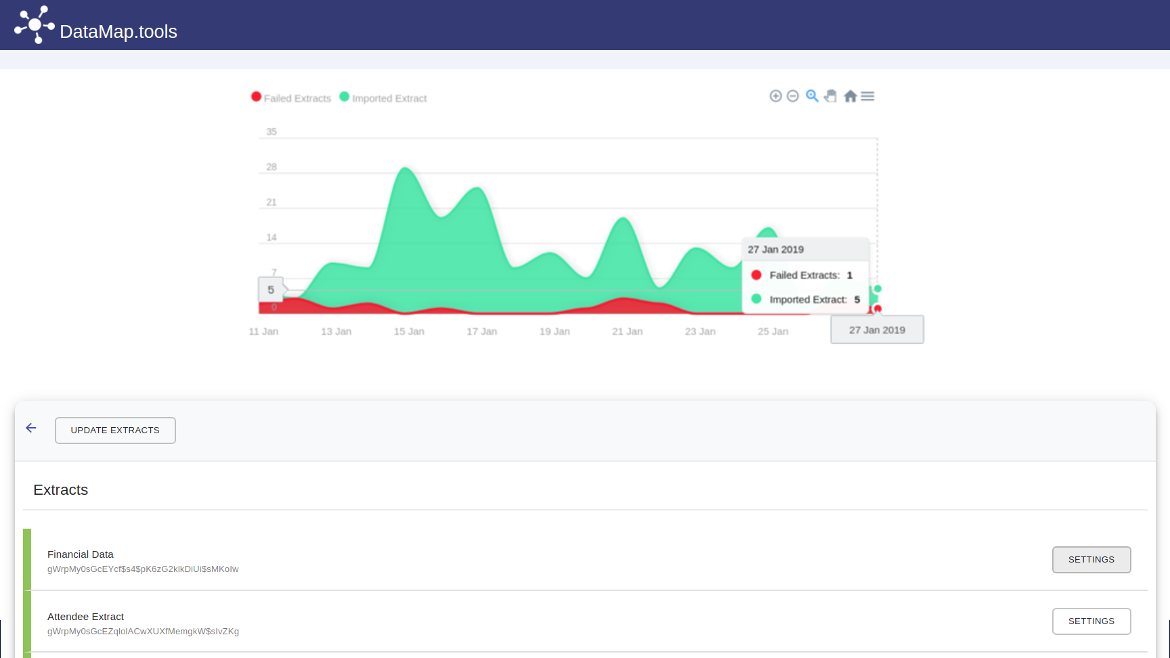Click the DataMap.tools logo icon

click(x=33, y=23)
